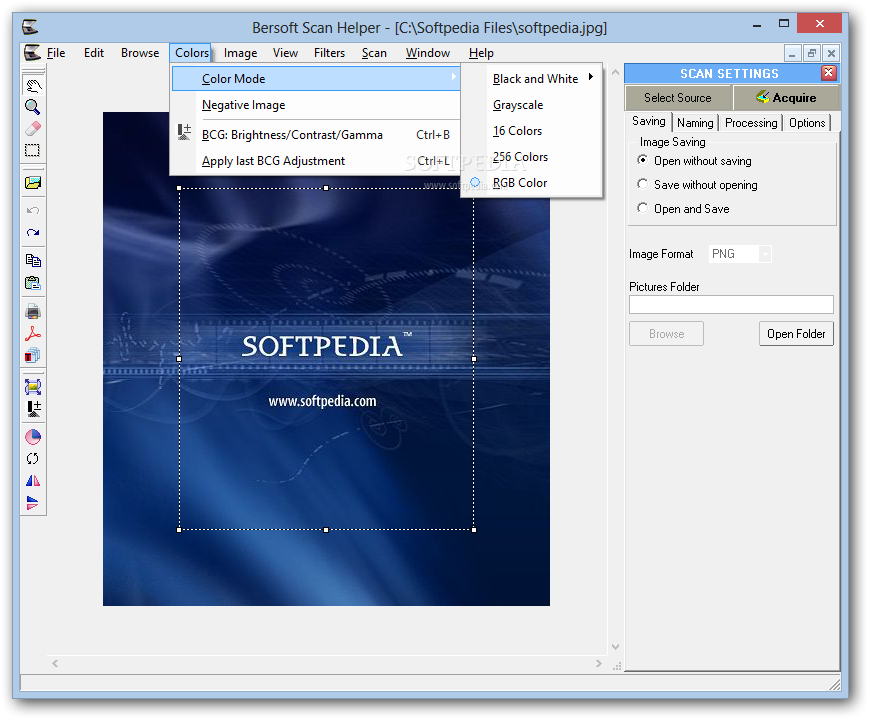Click the Pictures Folder input field

(731, 304)
